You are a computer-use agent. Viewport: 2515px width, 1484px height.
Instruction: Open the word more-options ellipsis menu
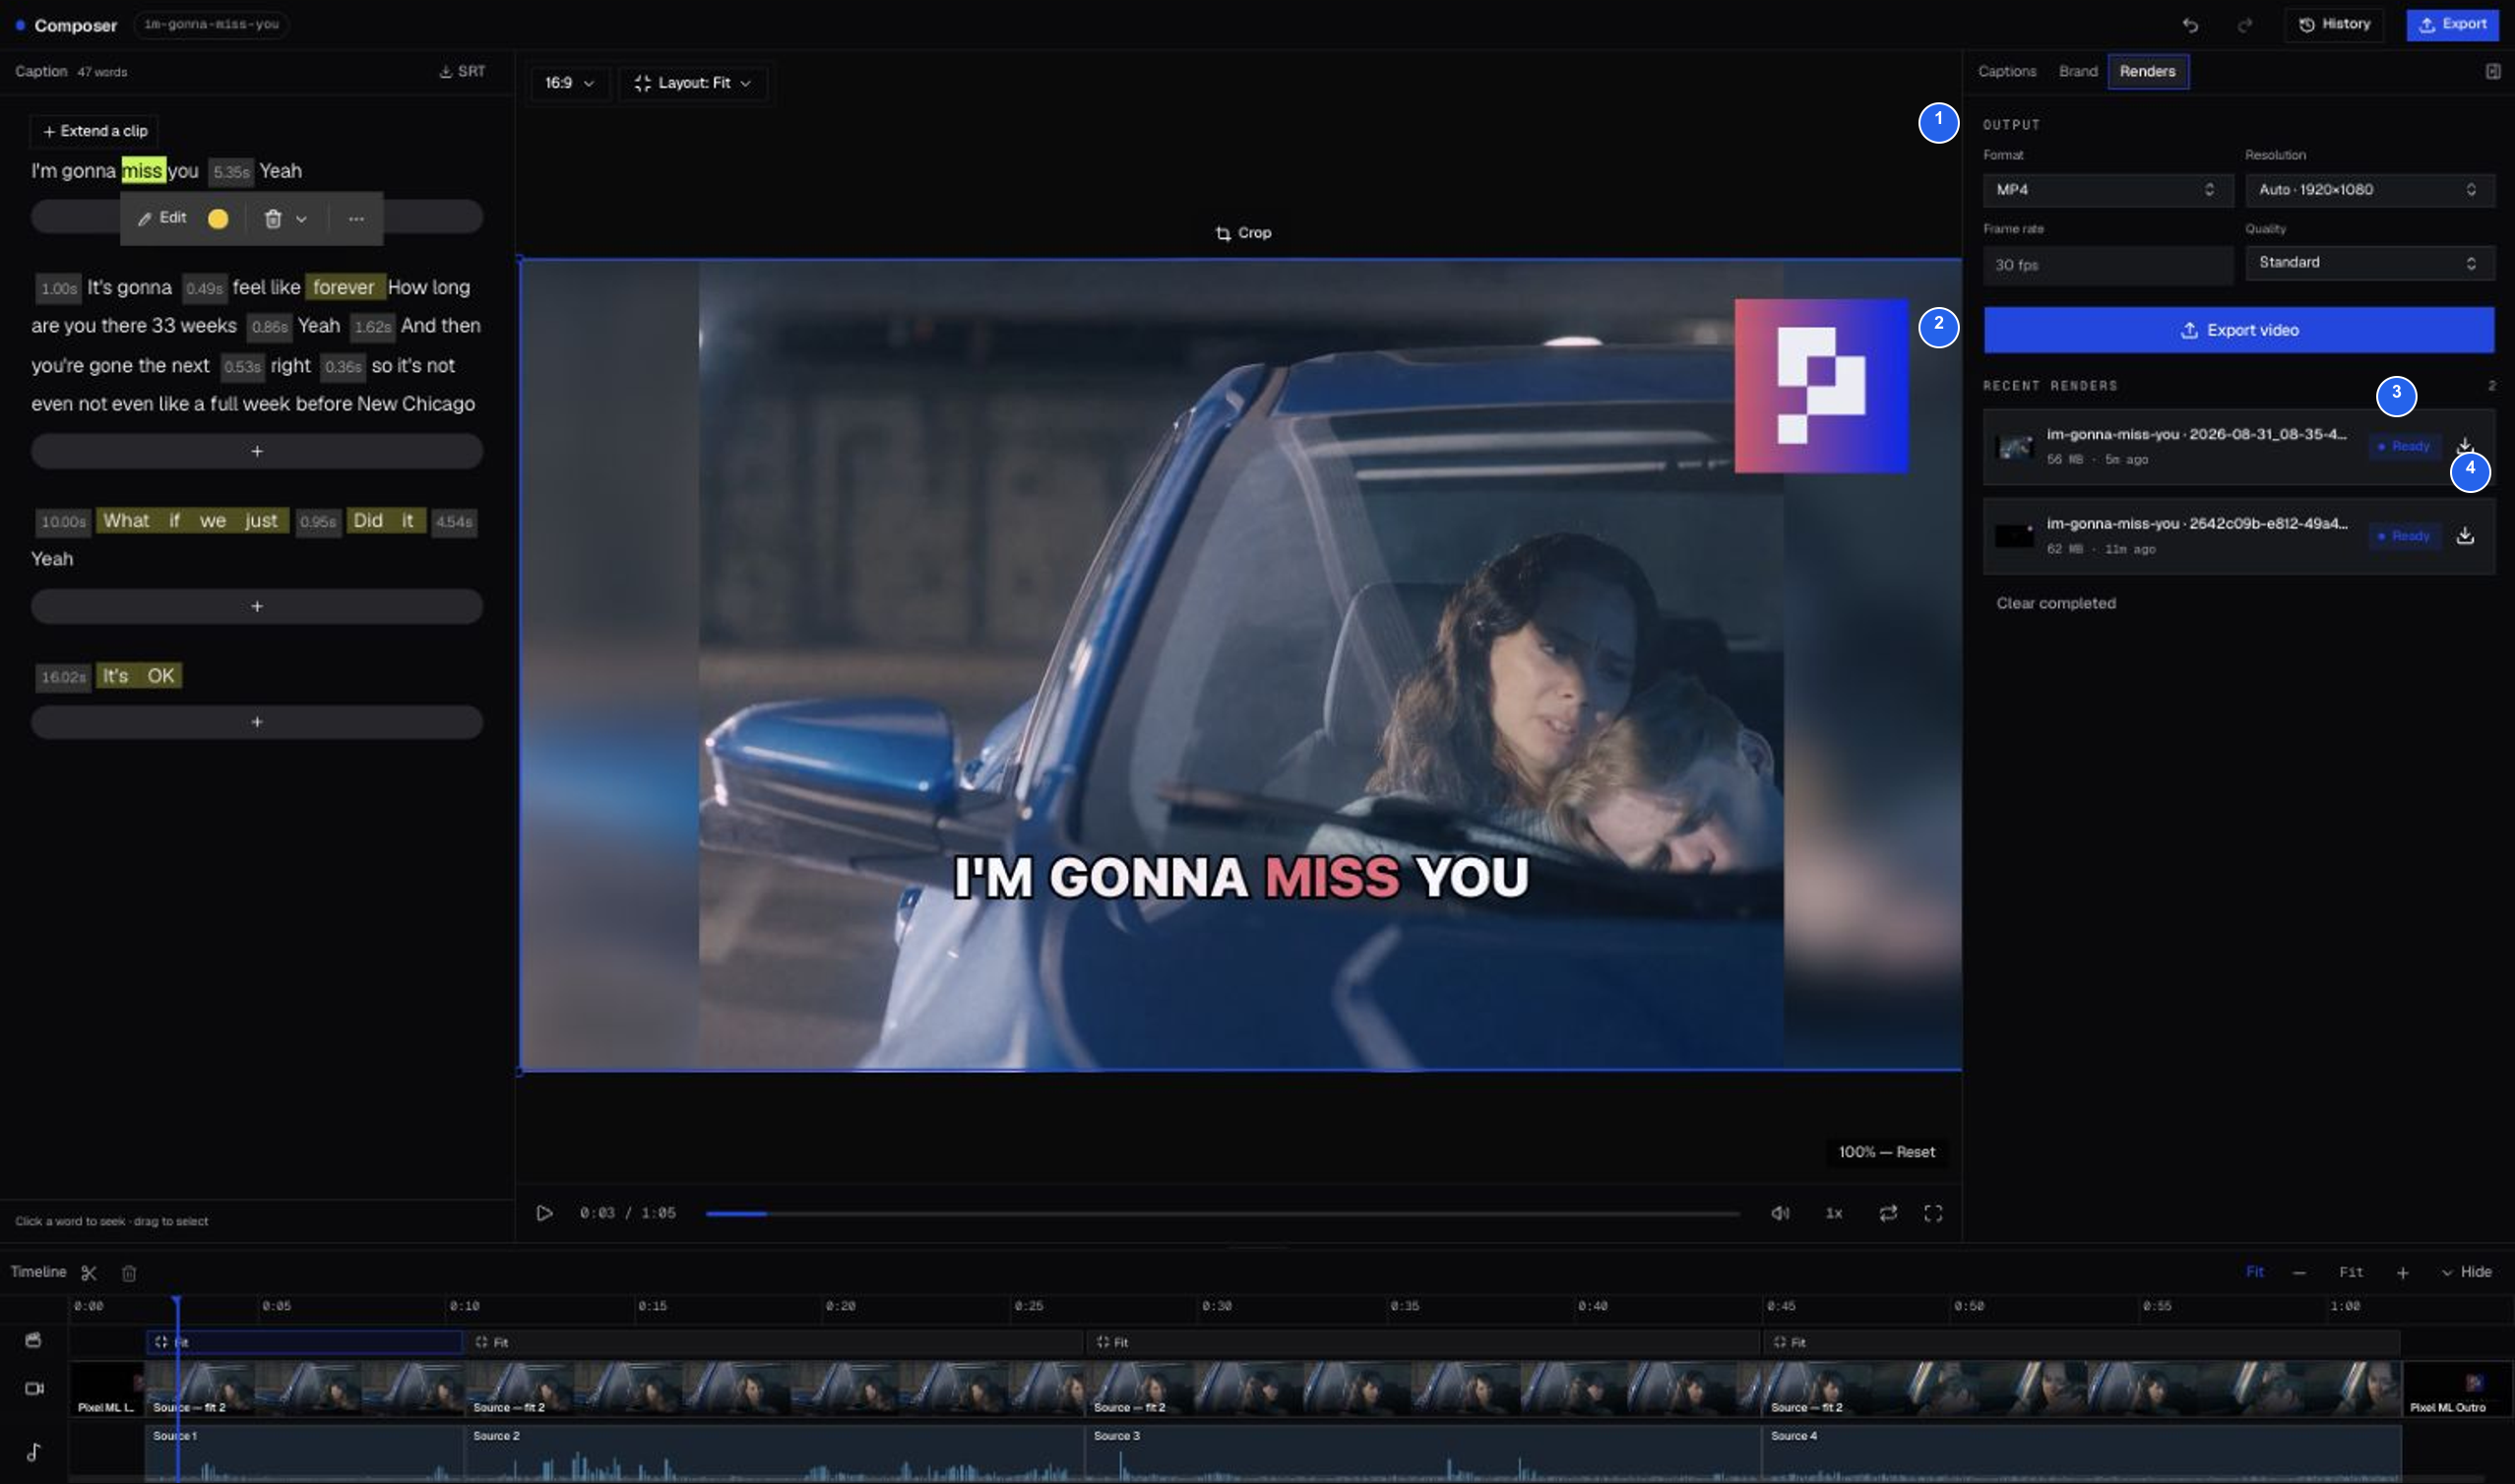356,218
